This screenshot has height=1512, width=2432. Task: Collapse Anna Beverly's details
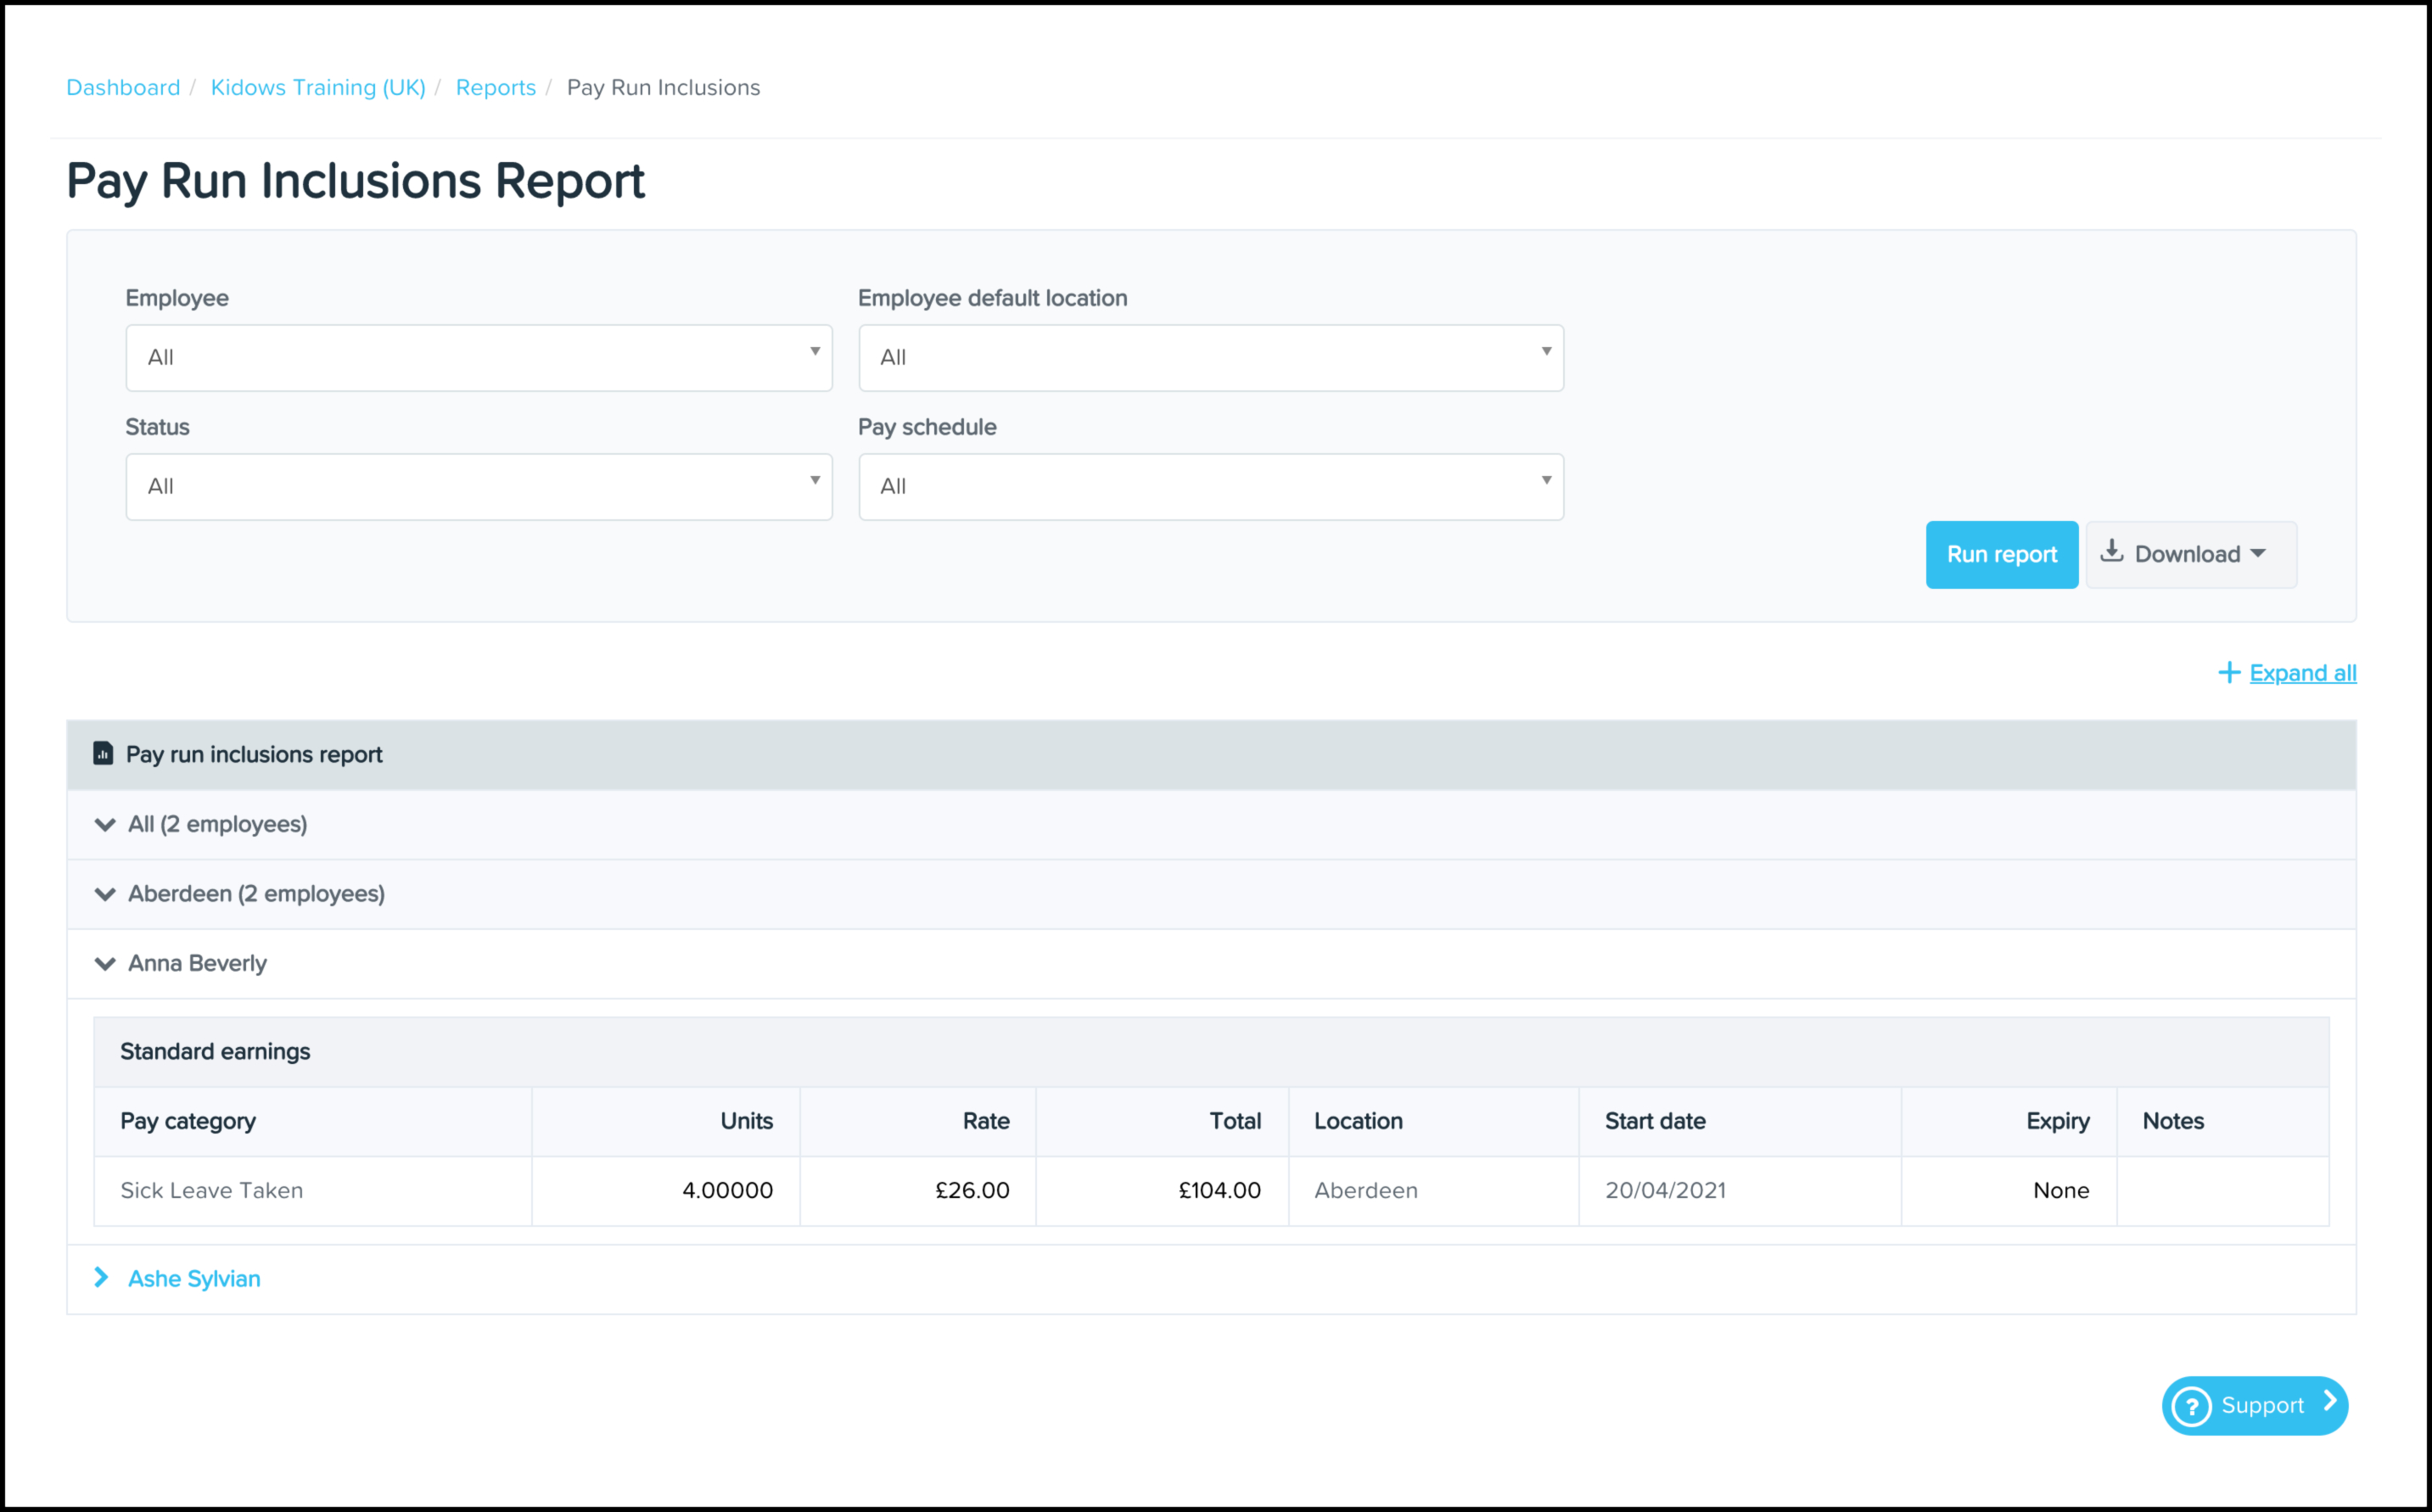pos(105,963)
